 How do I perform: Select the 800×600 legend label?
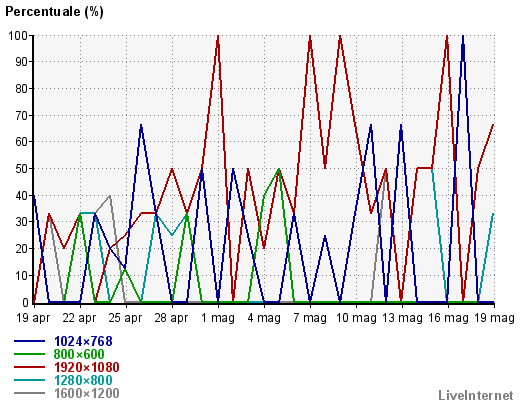(79, 354)
